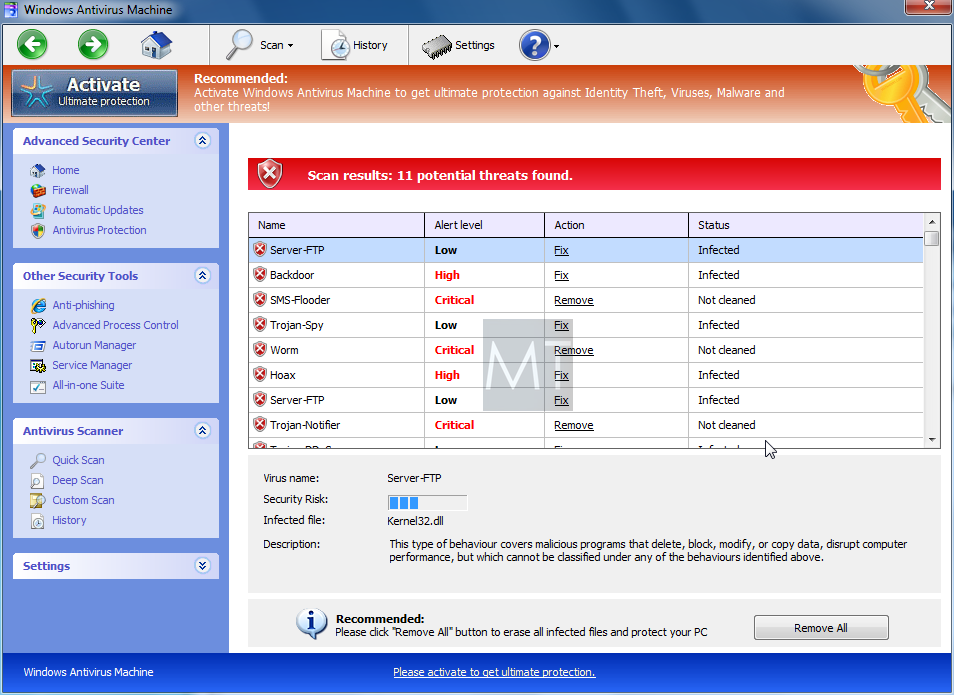Click the Scan magnifying glass icon
Image resolution: width=954 pixels, height=695 pixels.
coord(239,45)
